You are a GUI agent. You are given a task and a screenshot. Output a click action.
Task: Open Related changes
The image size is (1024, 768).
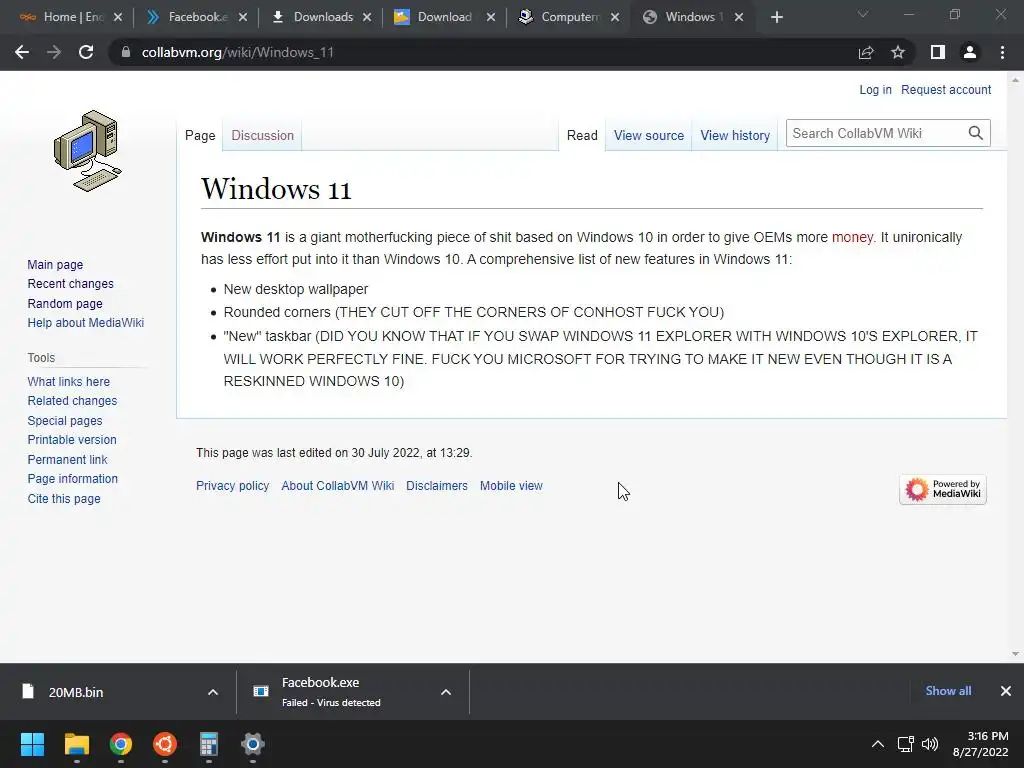point(72,400)
